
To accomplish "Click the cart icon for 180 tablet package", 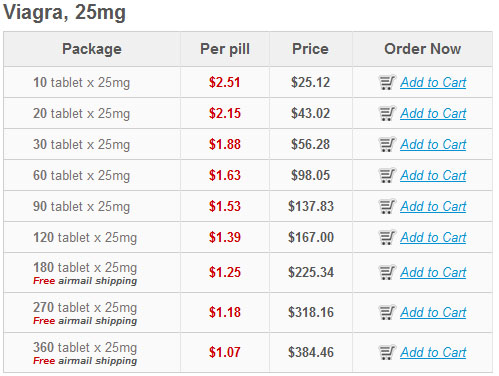I will coord(387,272).
